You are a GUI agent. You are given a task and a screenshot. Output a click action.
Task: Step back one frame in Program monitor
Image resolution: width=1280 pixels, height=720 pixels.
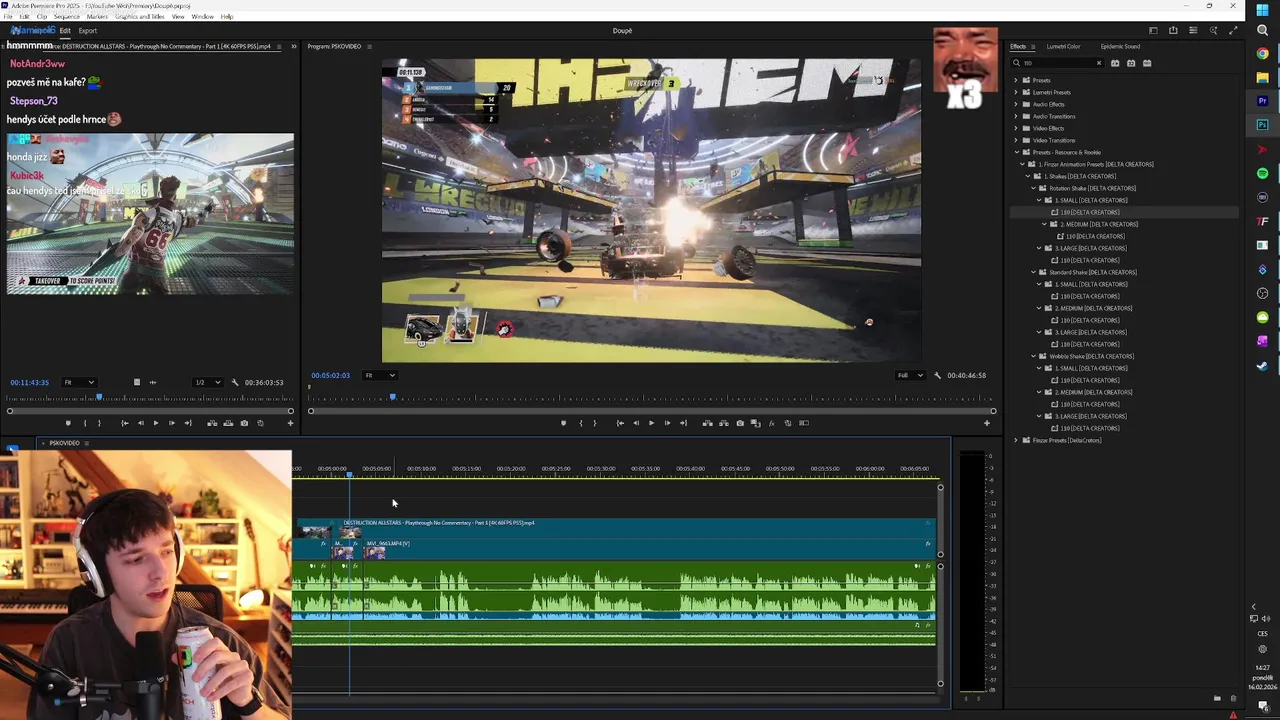tap(636, 423)
